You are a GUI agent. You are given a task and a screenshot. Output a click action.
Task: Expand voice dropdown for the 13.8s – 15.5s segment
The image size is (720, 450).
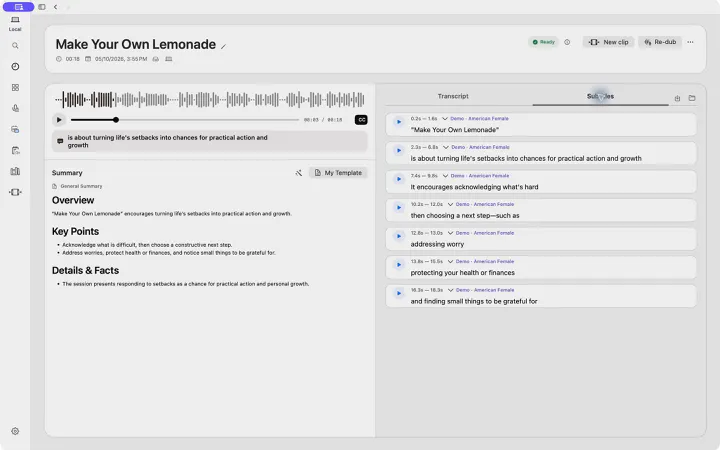[450, 261]
